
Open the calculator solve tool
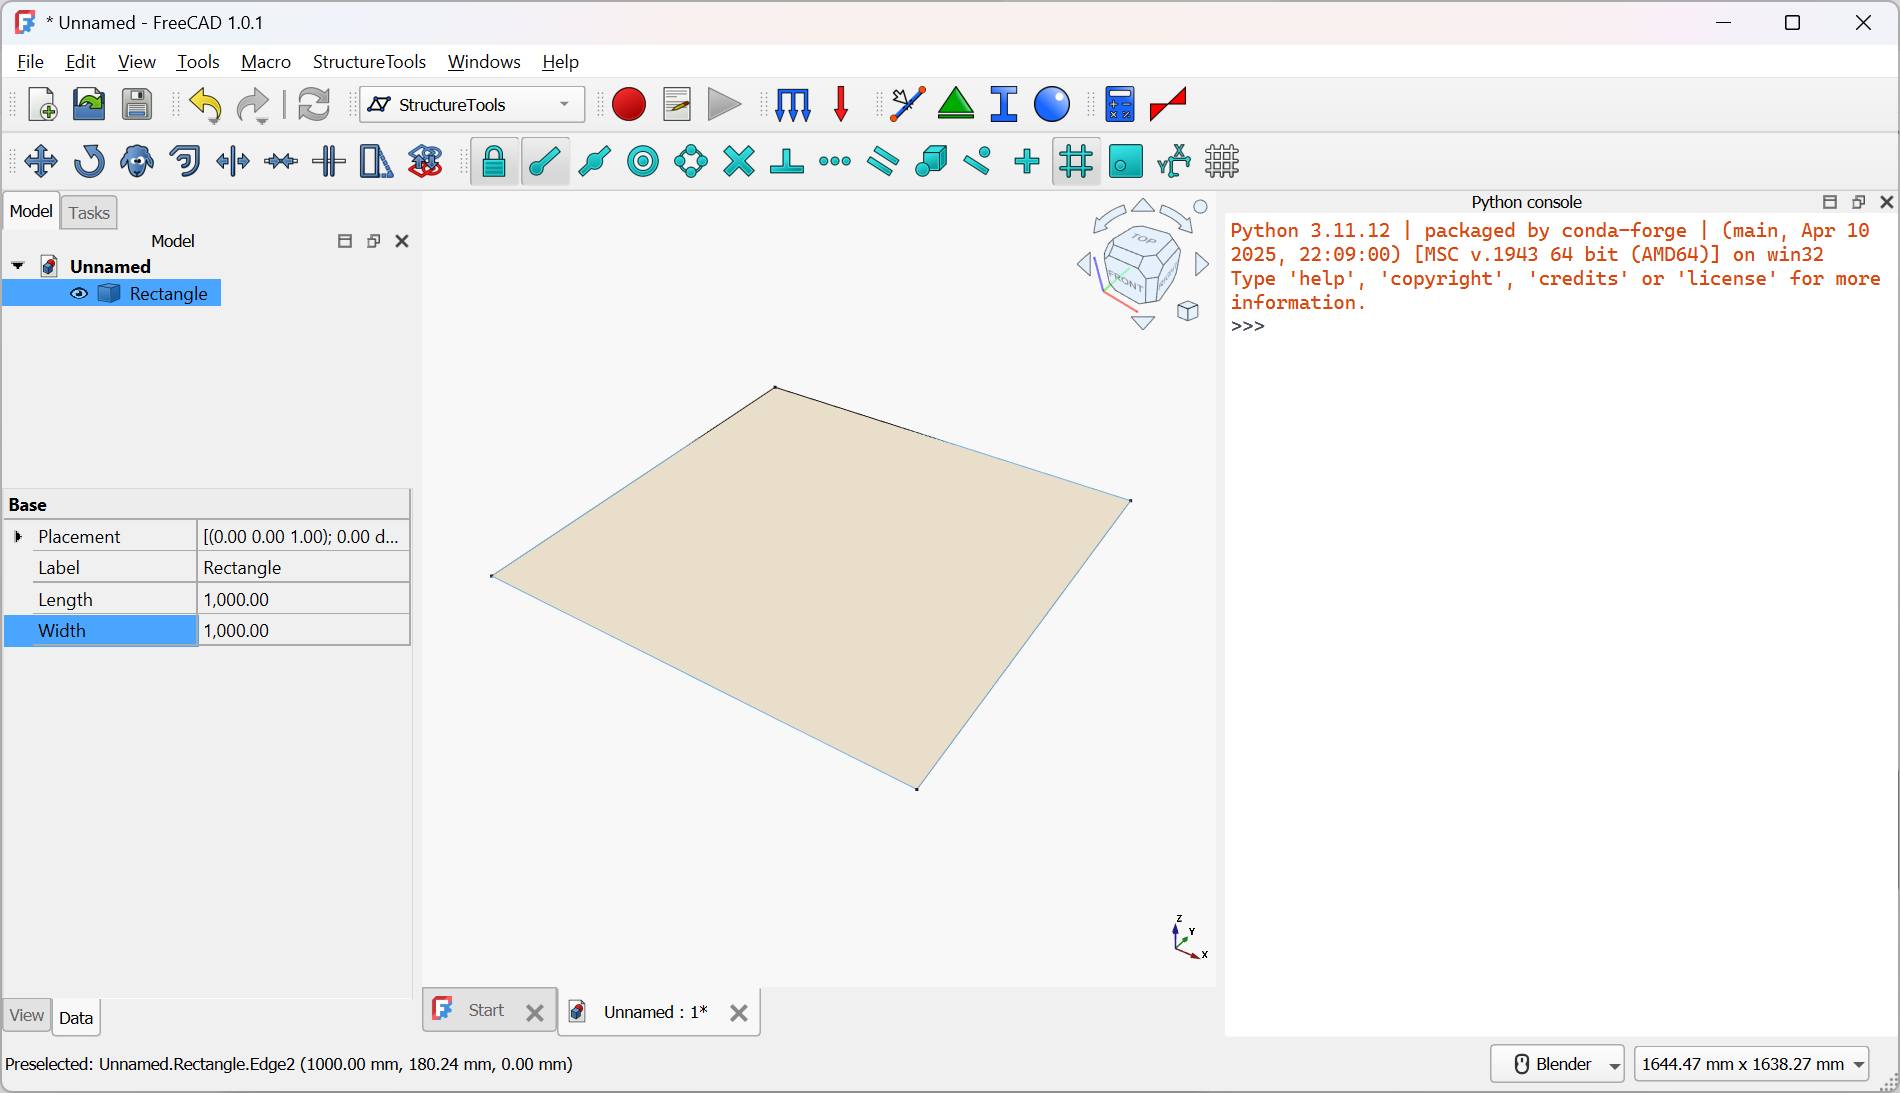tap(1120, 105)
